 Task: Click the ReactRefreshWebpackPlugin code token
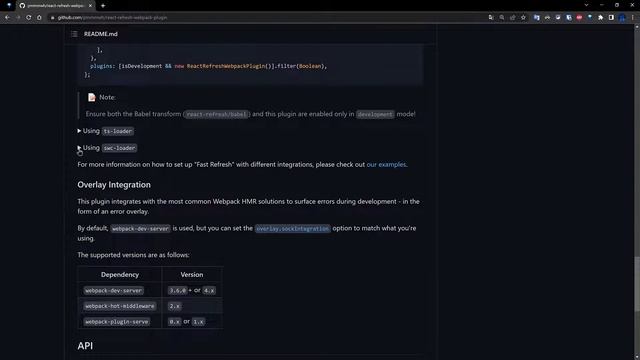coord(226,66)
